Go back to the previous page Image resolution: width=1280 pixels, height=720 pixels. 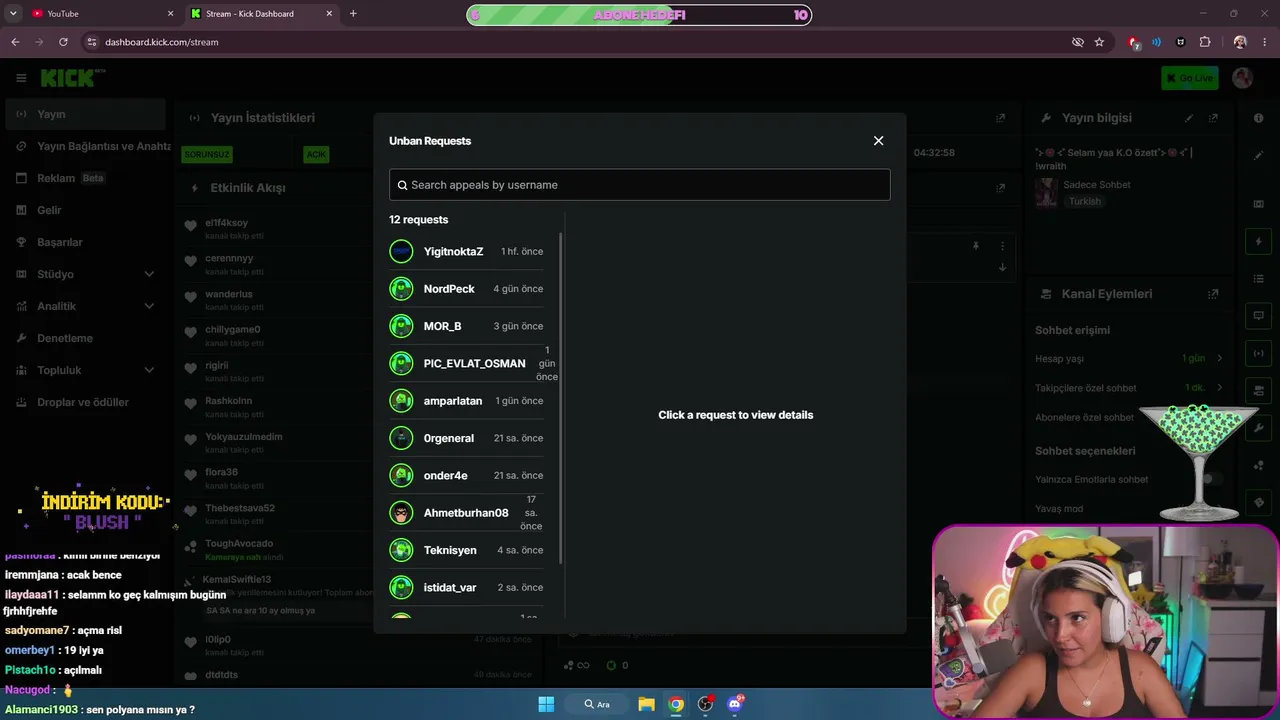(15, 42)
